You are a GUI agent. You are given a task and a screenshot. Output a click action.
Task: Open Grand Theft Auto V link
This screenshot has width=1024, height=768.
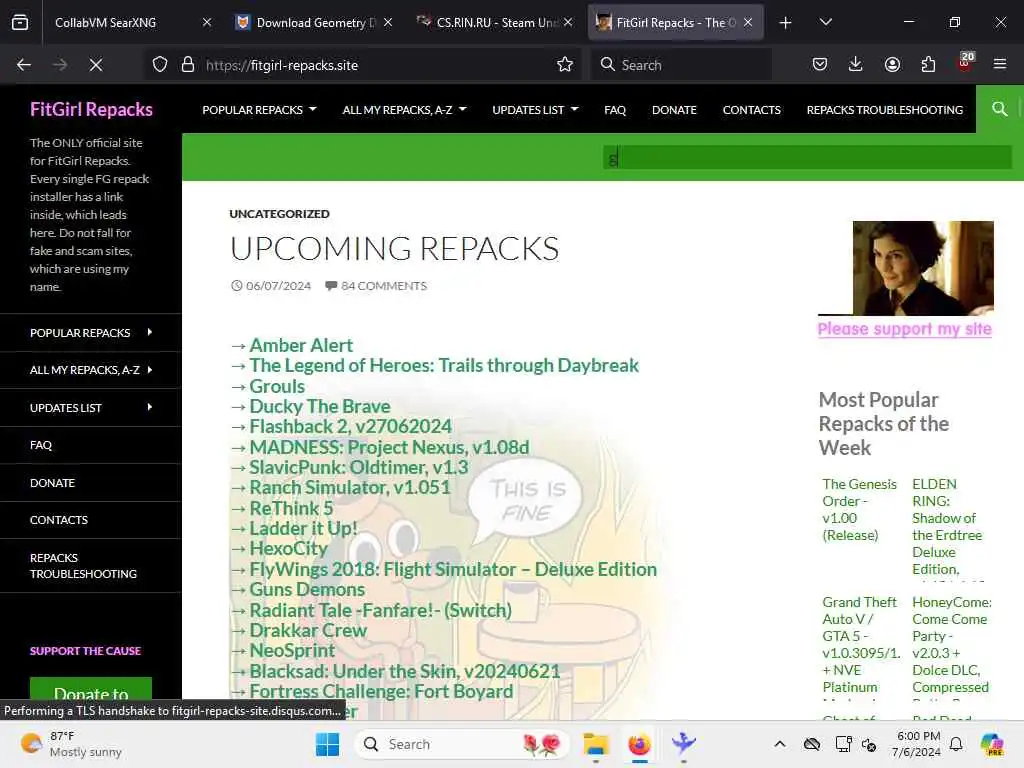click(861, 644)
